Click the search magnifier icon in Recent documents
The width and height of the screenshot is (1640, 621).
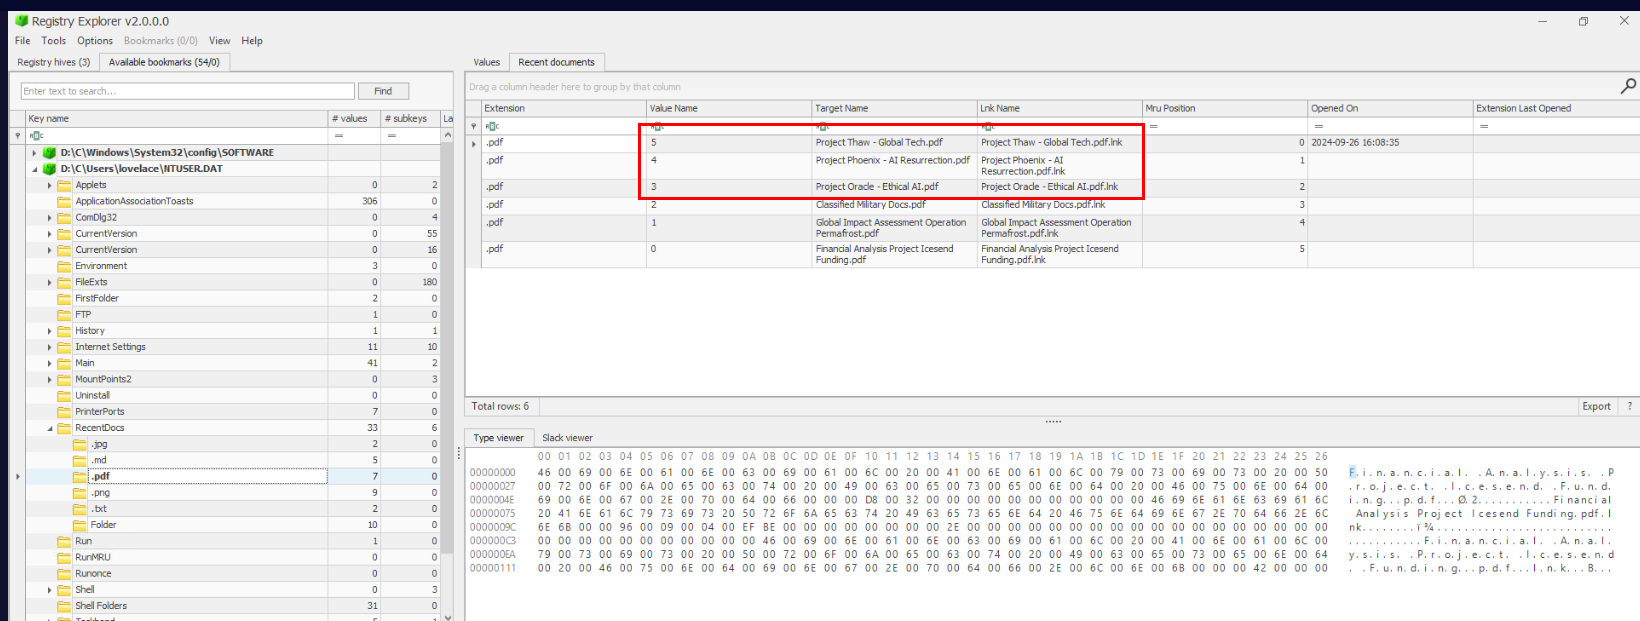pos(1627,87)
